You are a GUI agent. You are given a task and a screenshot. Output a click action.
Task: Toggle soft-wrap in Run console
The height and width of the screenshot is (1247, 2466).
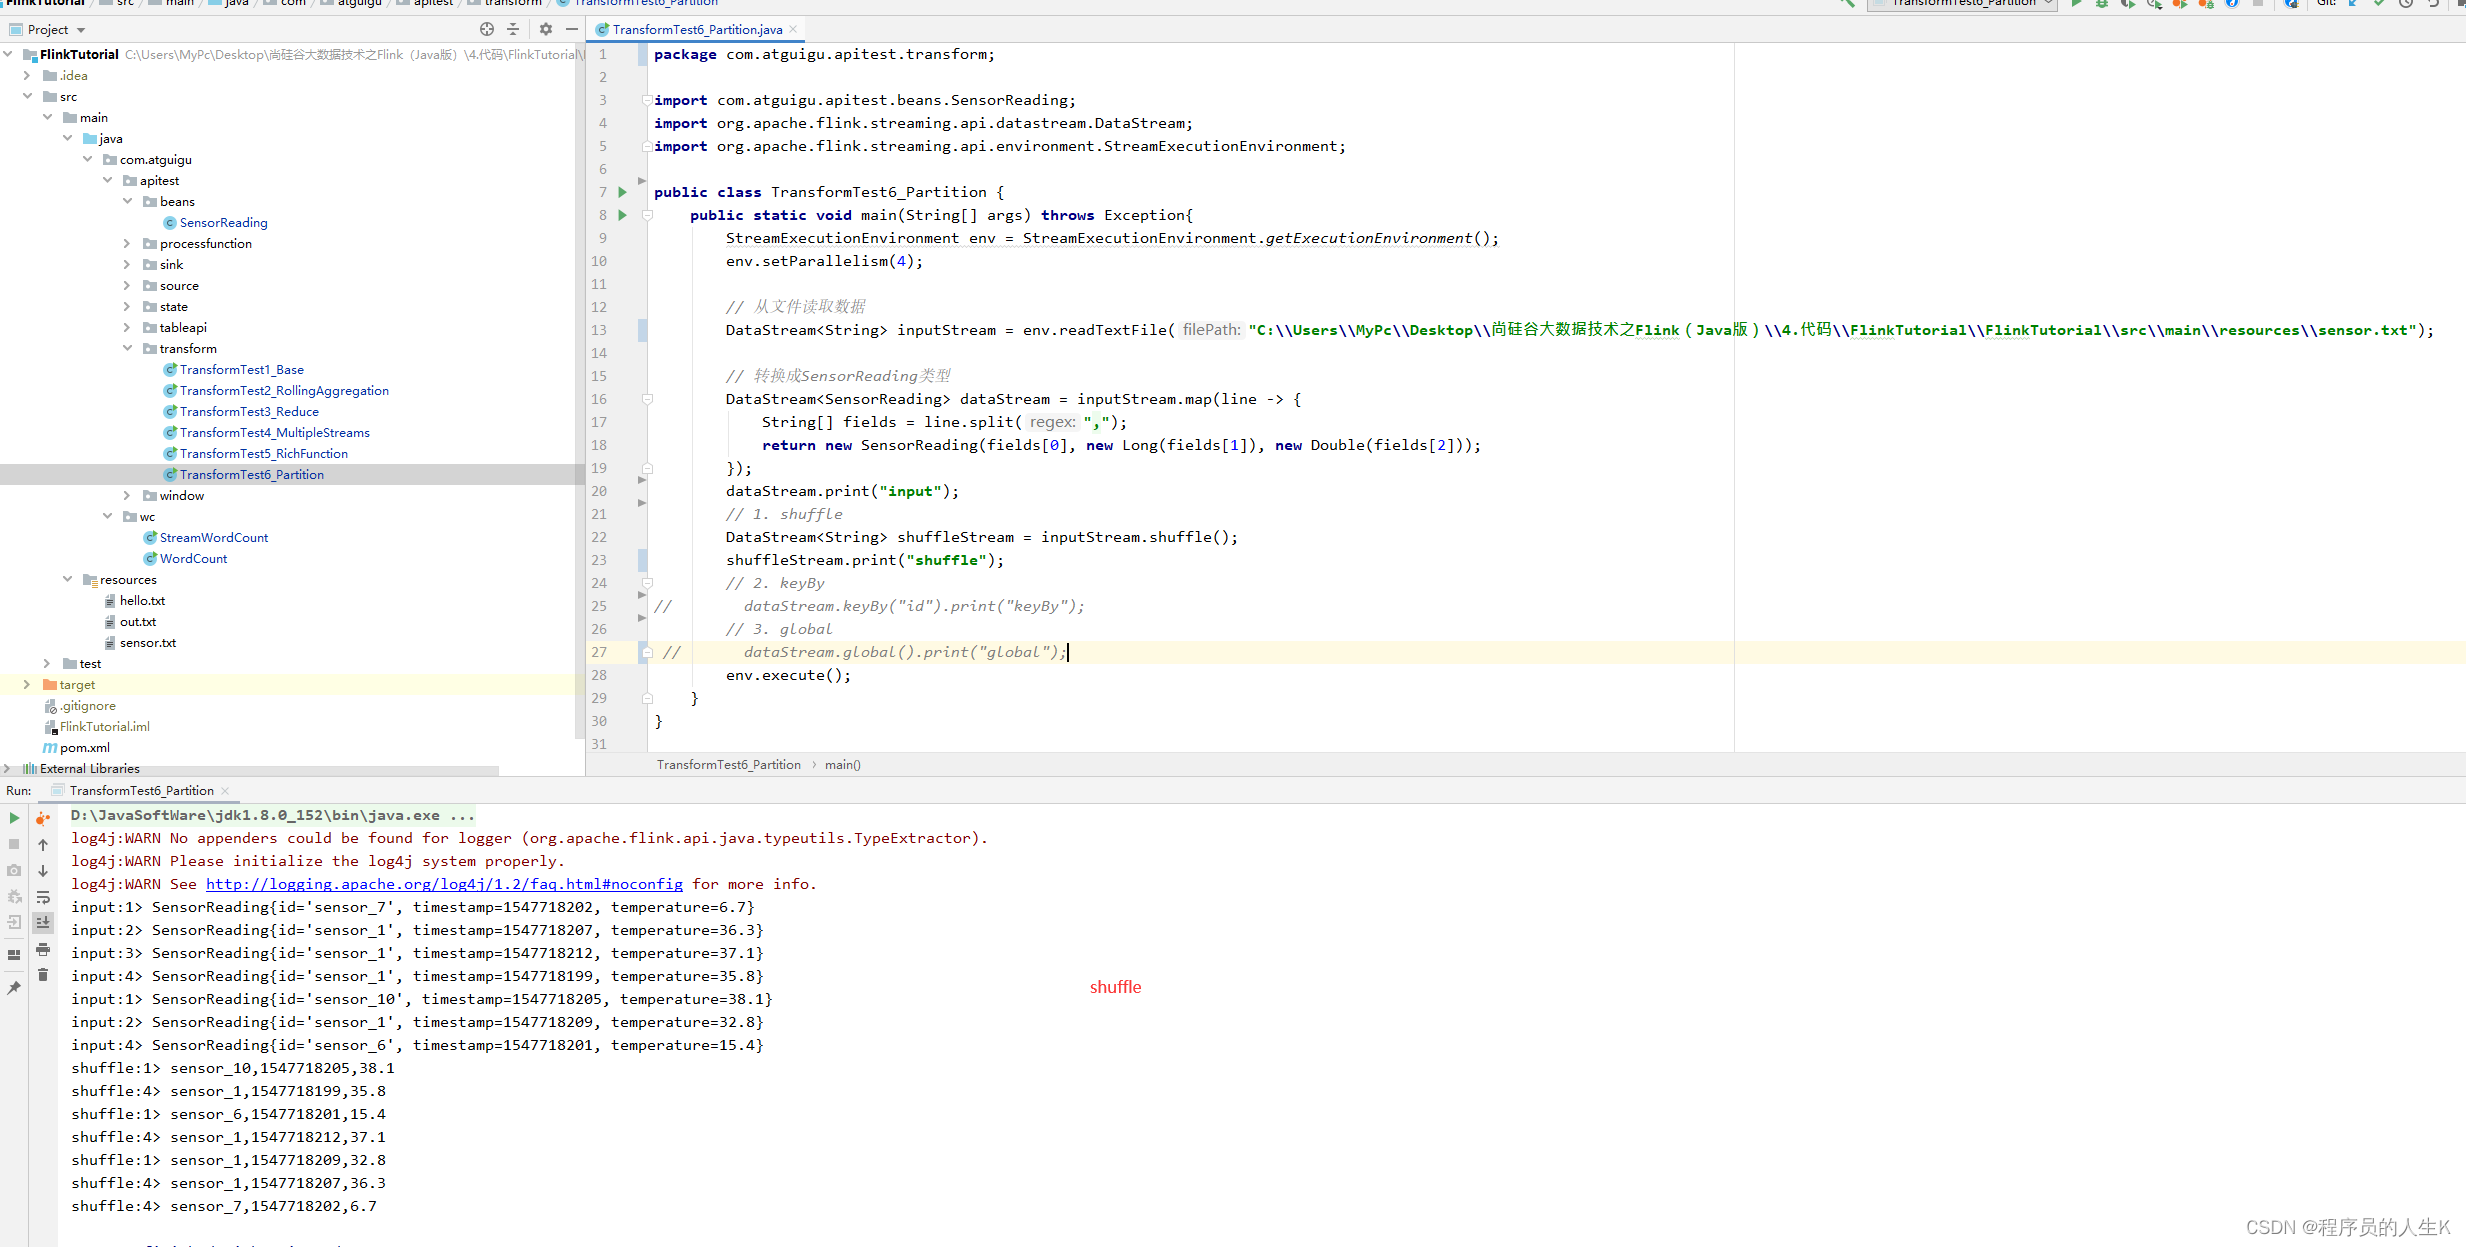(43, 897)
